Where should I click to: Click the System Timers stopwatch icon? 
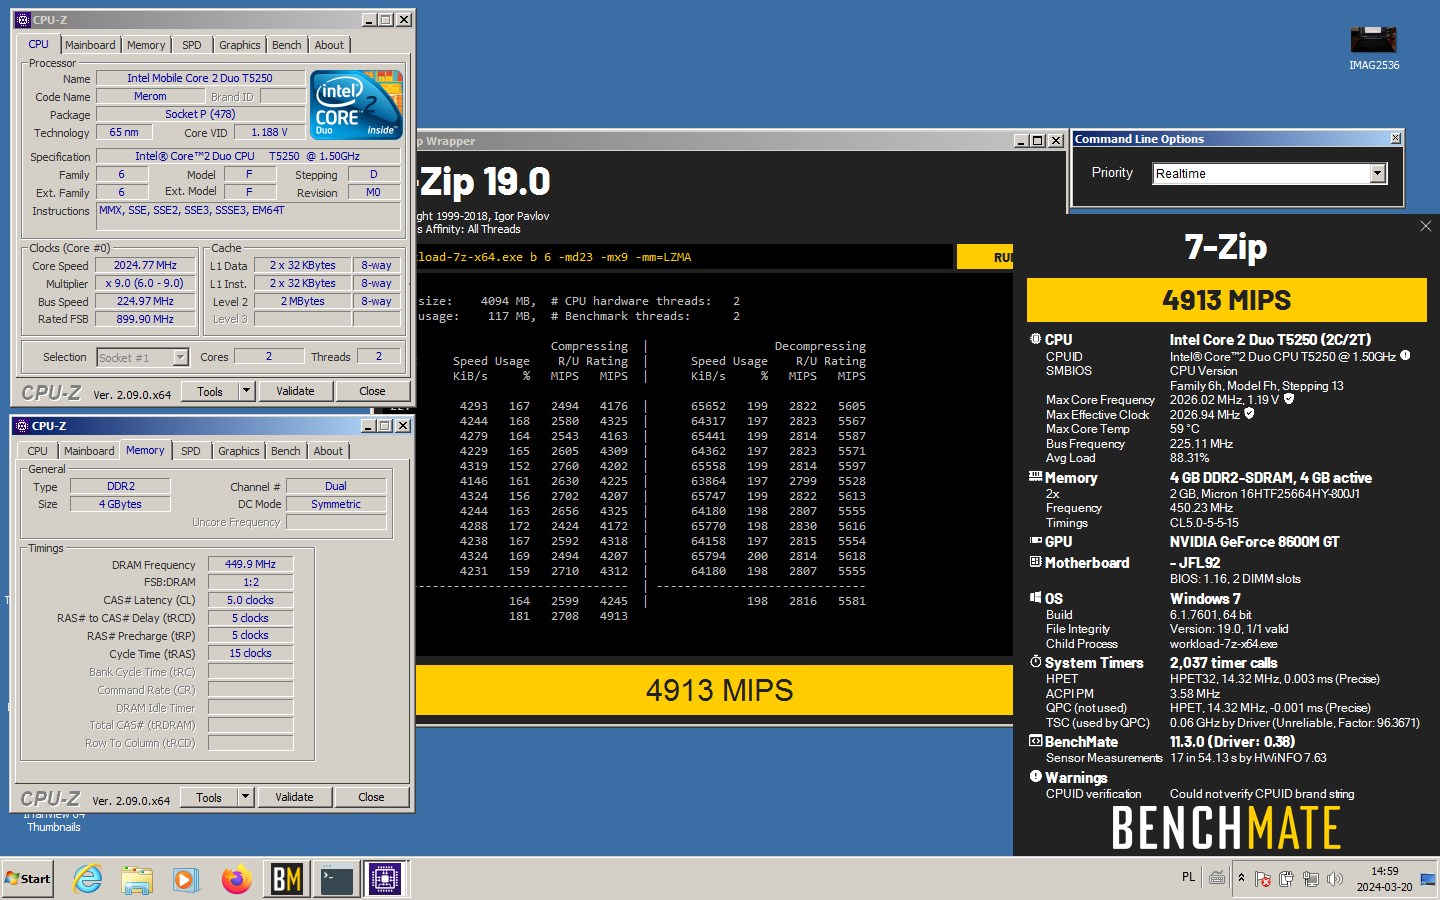click(1035, 662)
